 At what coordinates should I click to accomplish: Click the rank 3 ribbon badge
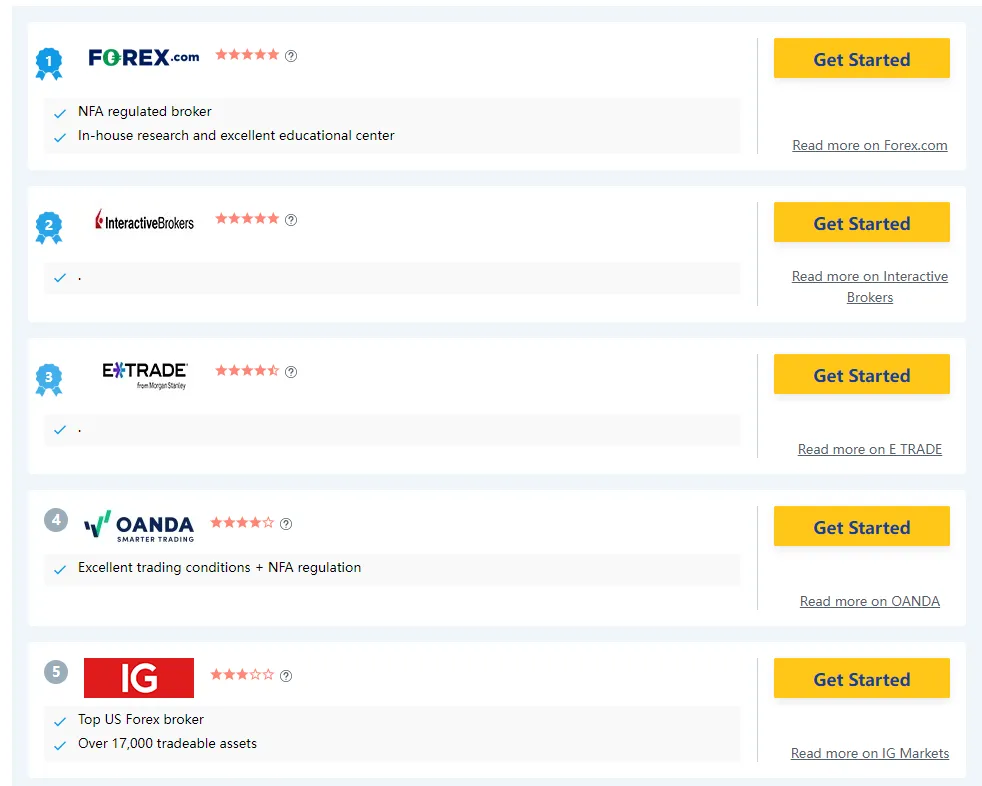tap(49, 380)
